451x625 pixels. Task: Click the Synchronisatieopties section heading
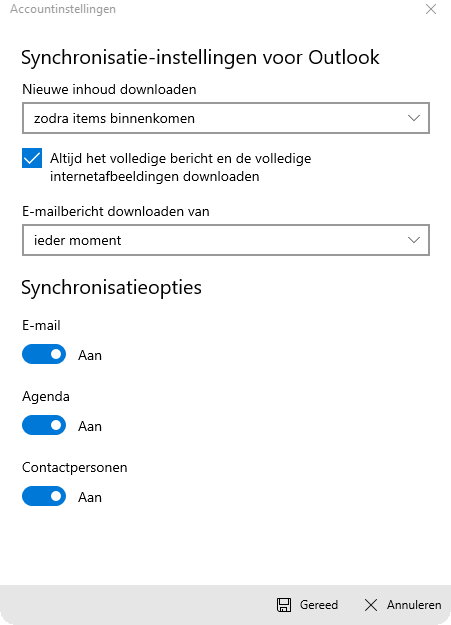tap(111, 288)
